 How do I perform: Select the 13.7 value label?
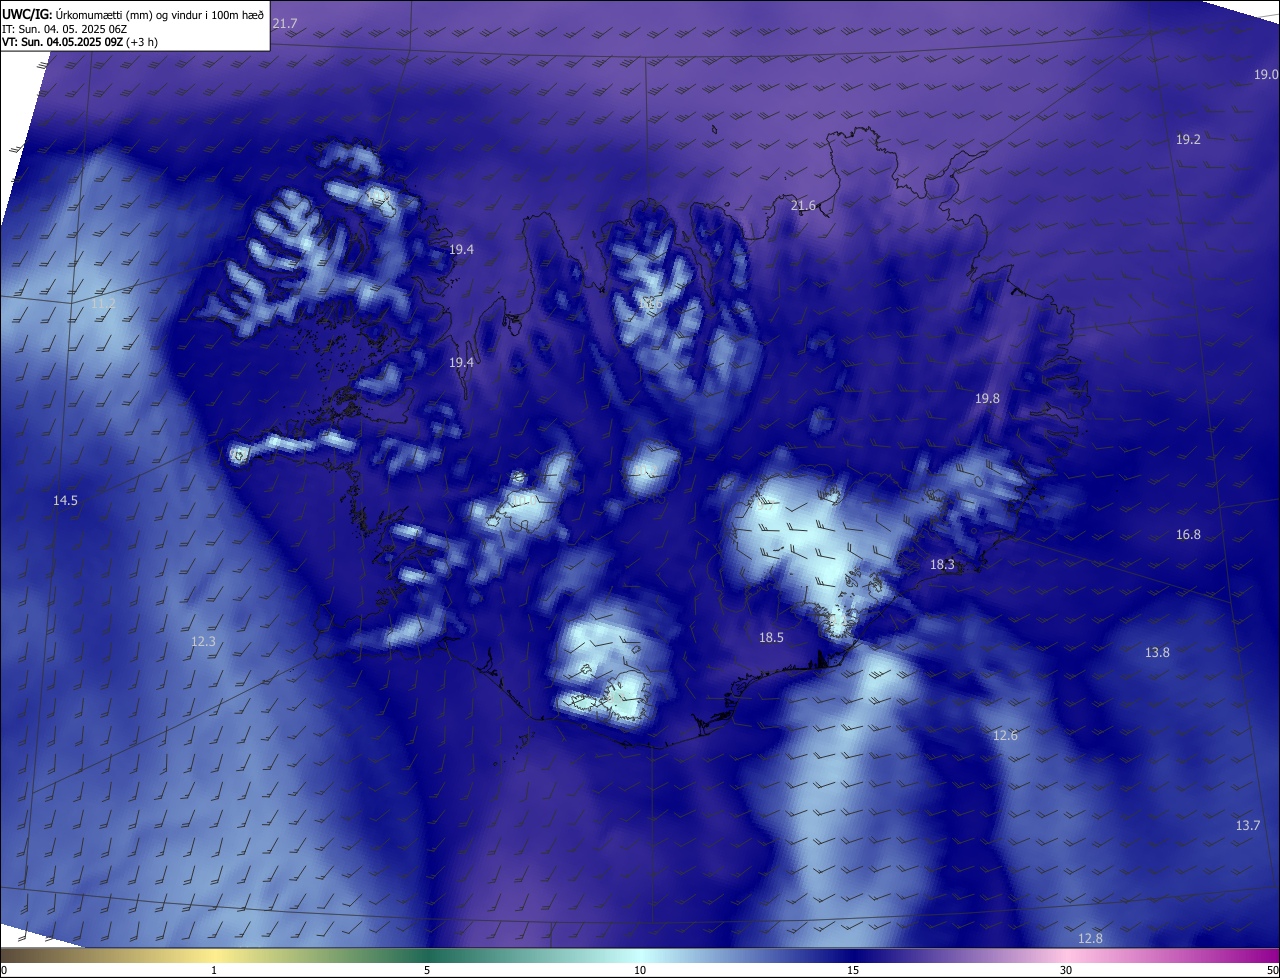[1248, 826]
